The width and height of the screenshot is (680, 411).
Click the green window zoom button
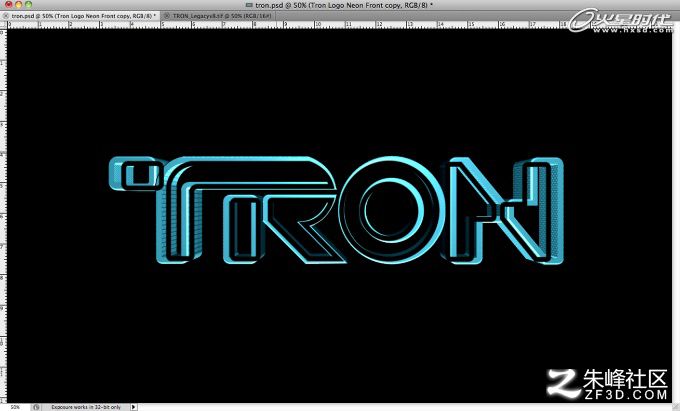(29, 4)
